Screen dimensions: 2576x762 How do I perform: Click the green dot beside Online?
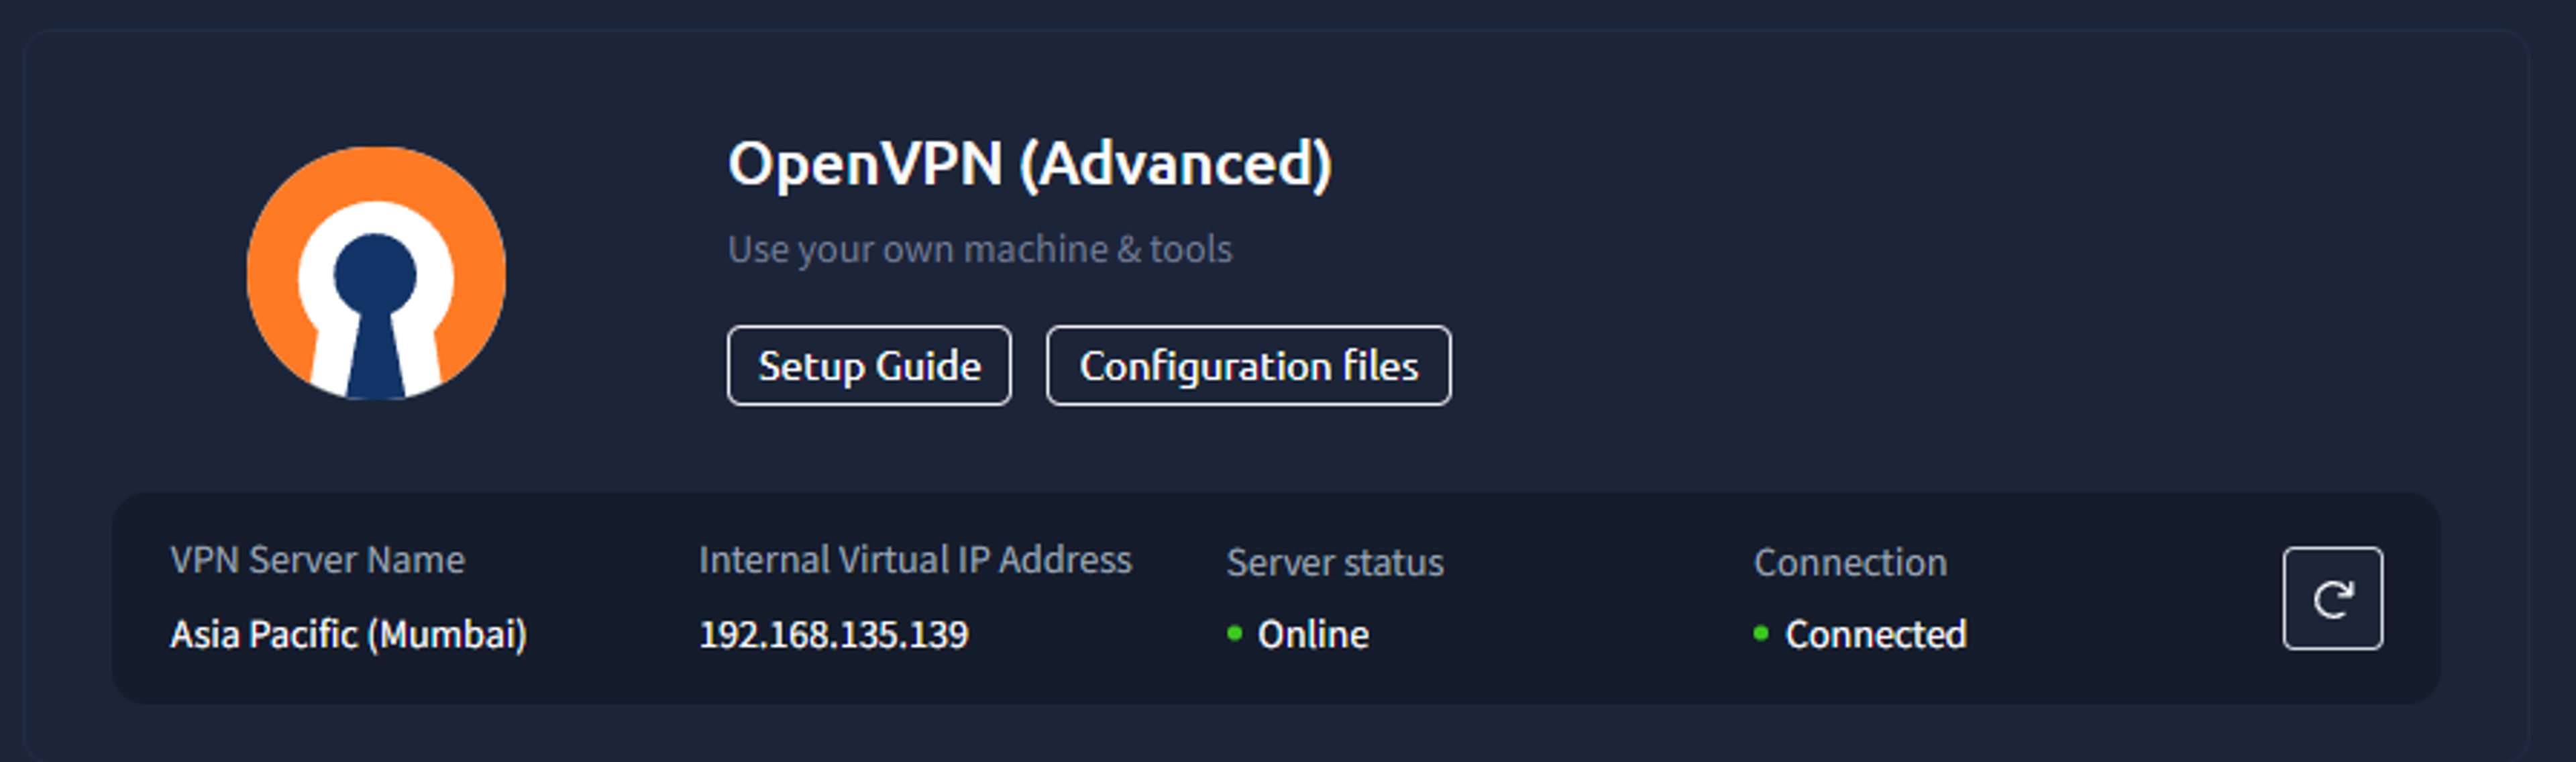[x=1234, y=633]
